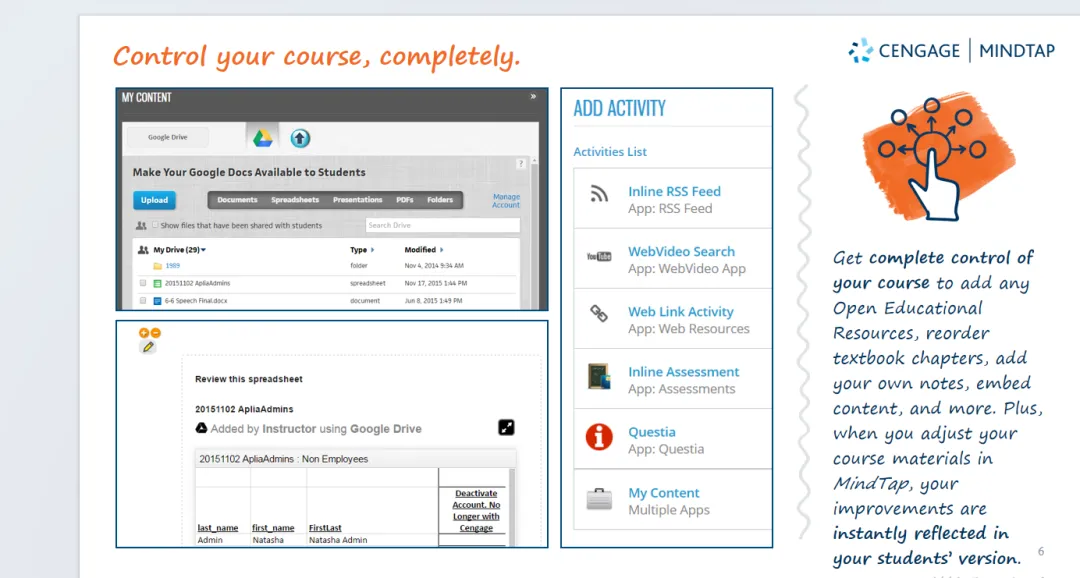Check the box for 20151102 ApliaAdmins file
The height and width of the screenshot is (578, 1080).
click(143, 283)
